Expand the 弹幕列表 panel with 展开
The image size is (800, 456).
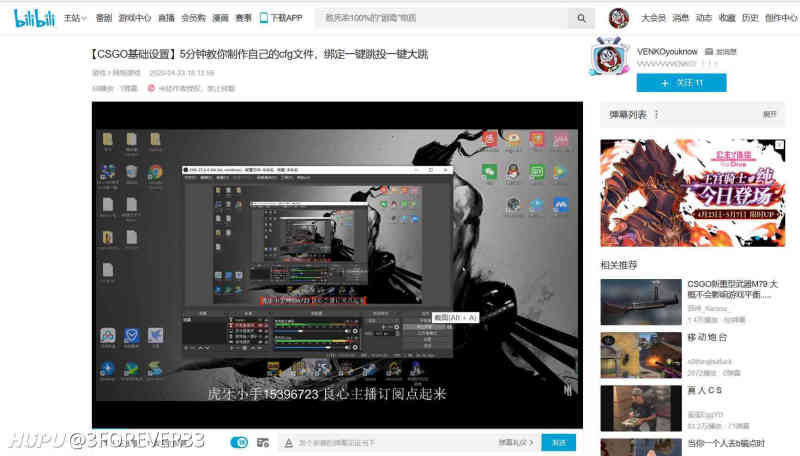pos(769,114)
